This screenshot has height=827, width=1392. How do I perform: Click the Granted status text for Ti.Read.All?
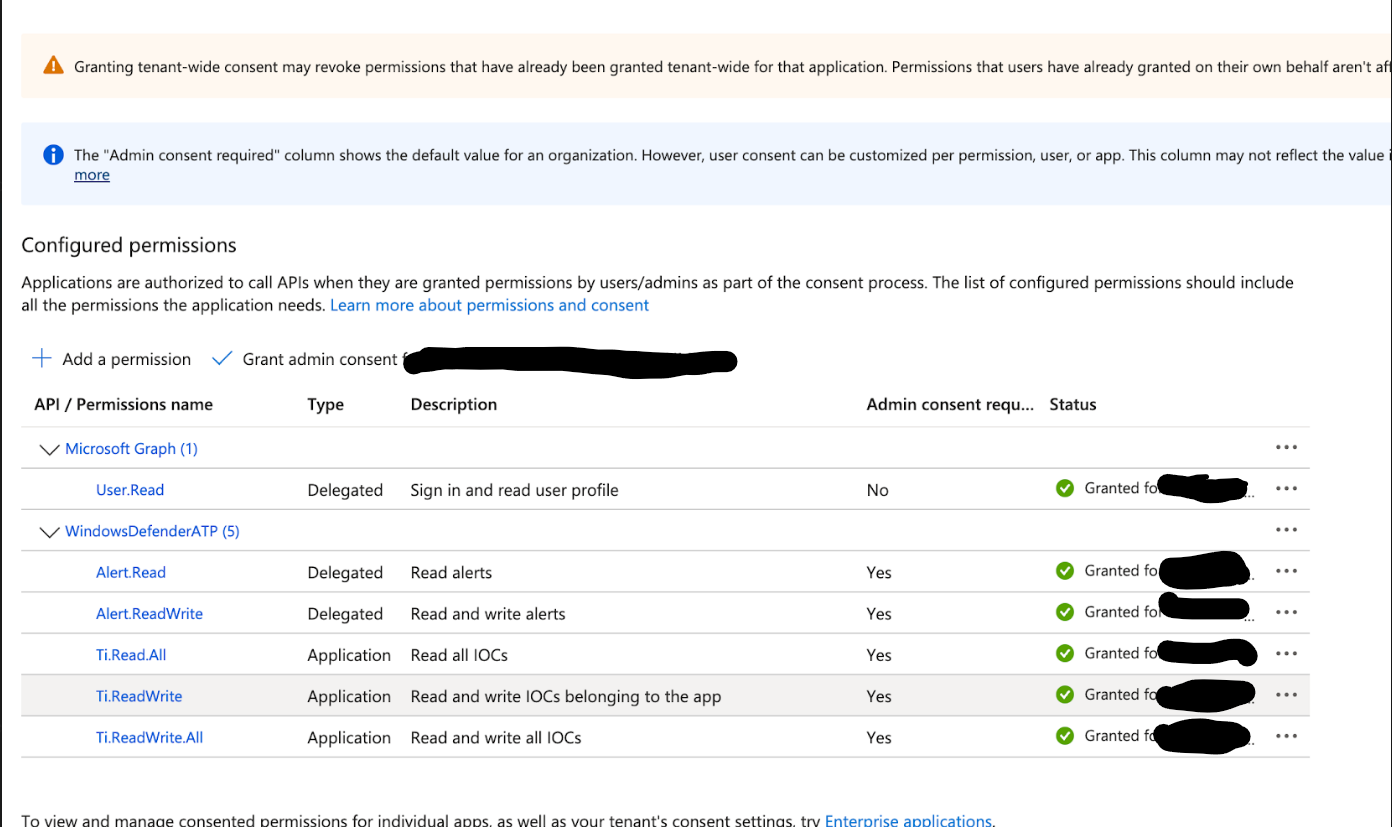pos(1120,653)
